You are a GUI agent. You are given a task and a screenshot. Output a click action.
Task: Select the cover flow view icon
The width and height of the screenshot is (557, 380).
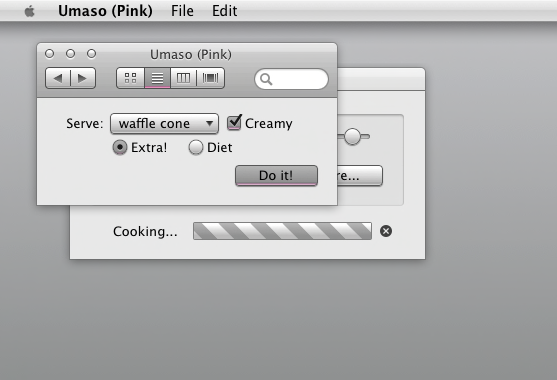[210, 78]
